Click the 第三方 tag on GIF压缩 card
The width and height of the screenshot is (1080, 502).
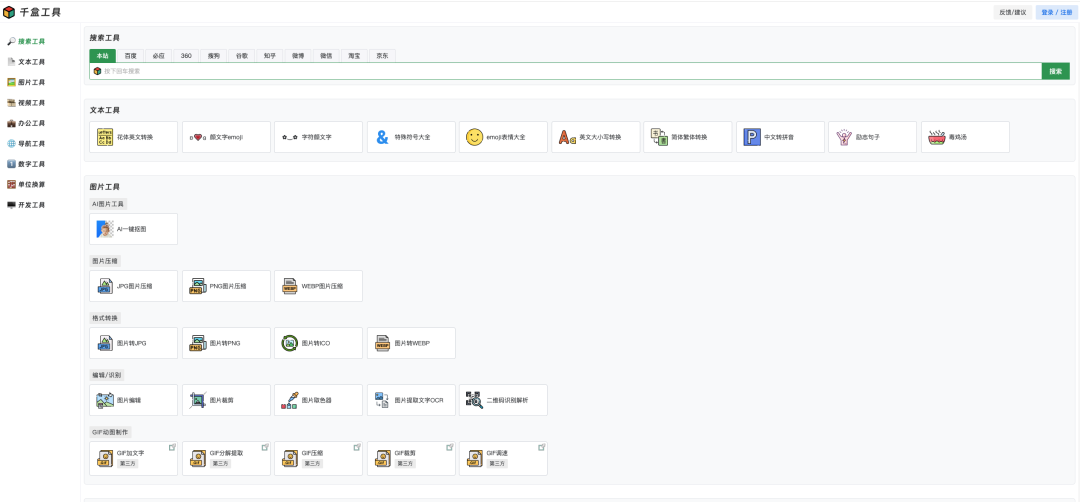pyautogui.click(x=313, y=463)
